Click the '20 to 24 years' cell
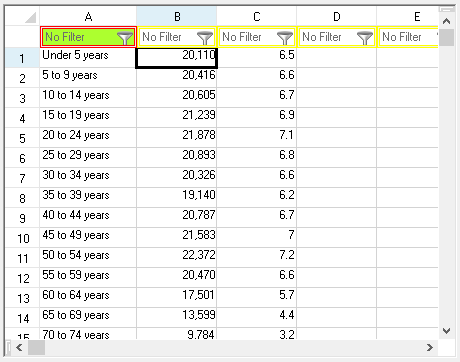The image size is (460, 362). pos(88,138)
